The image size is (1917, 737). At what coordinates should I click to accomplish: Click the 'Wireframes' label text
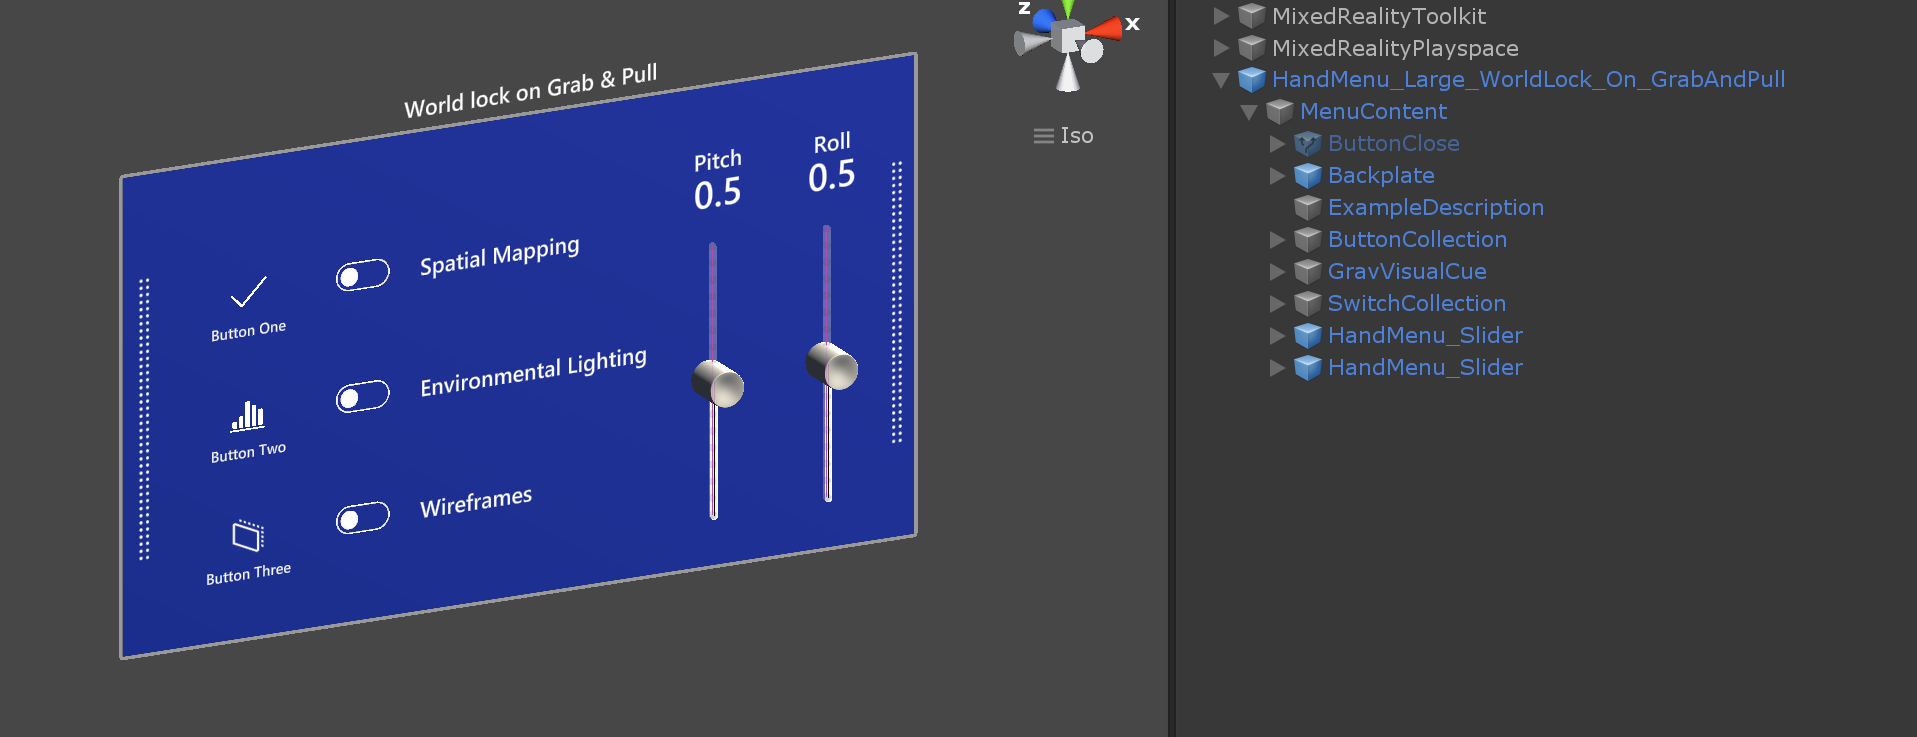(x=476, y=502)
